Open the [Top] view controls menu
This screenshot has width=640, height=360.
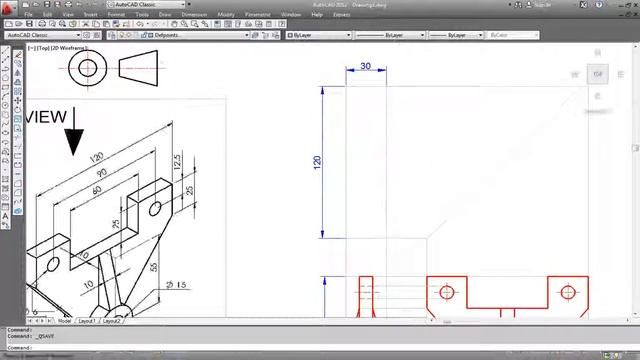point(42,48)
